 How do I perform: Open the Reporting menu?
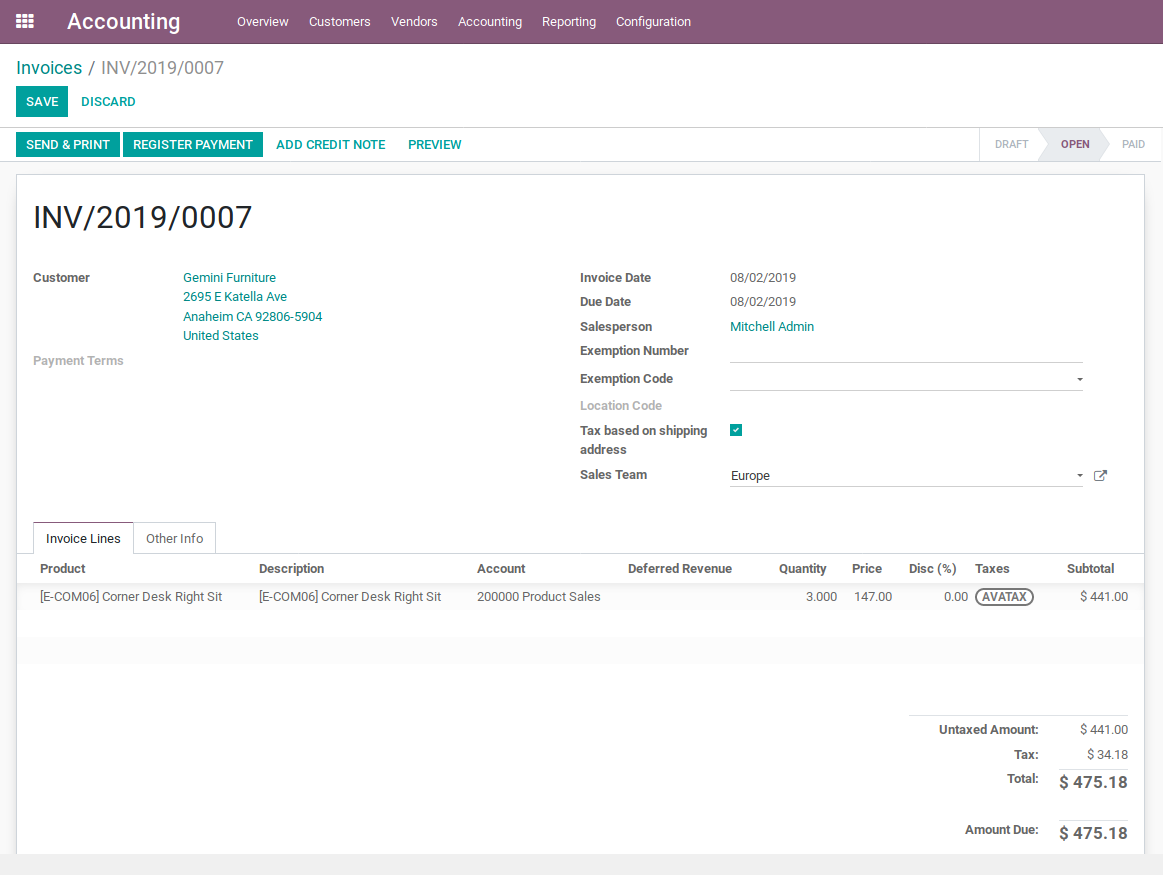click(x=568, y=21)
